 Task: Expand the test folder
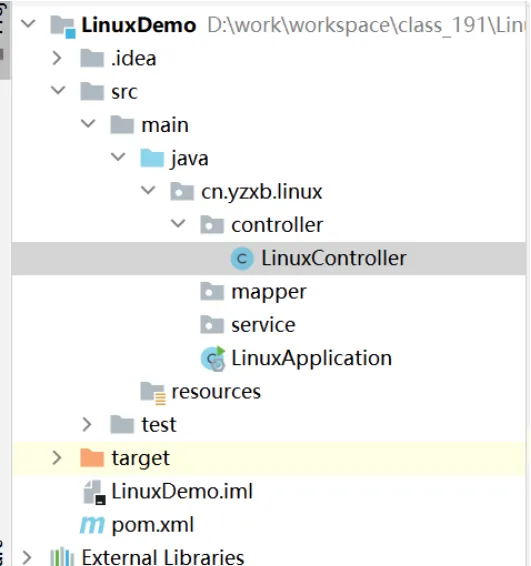point(87,424)
